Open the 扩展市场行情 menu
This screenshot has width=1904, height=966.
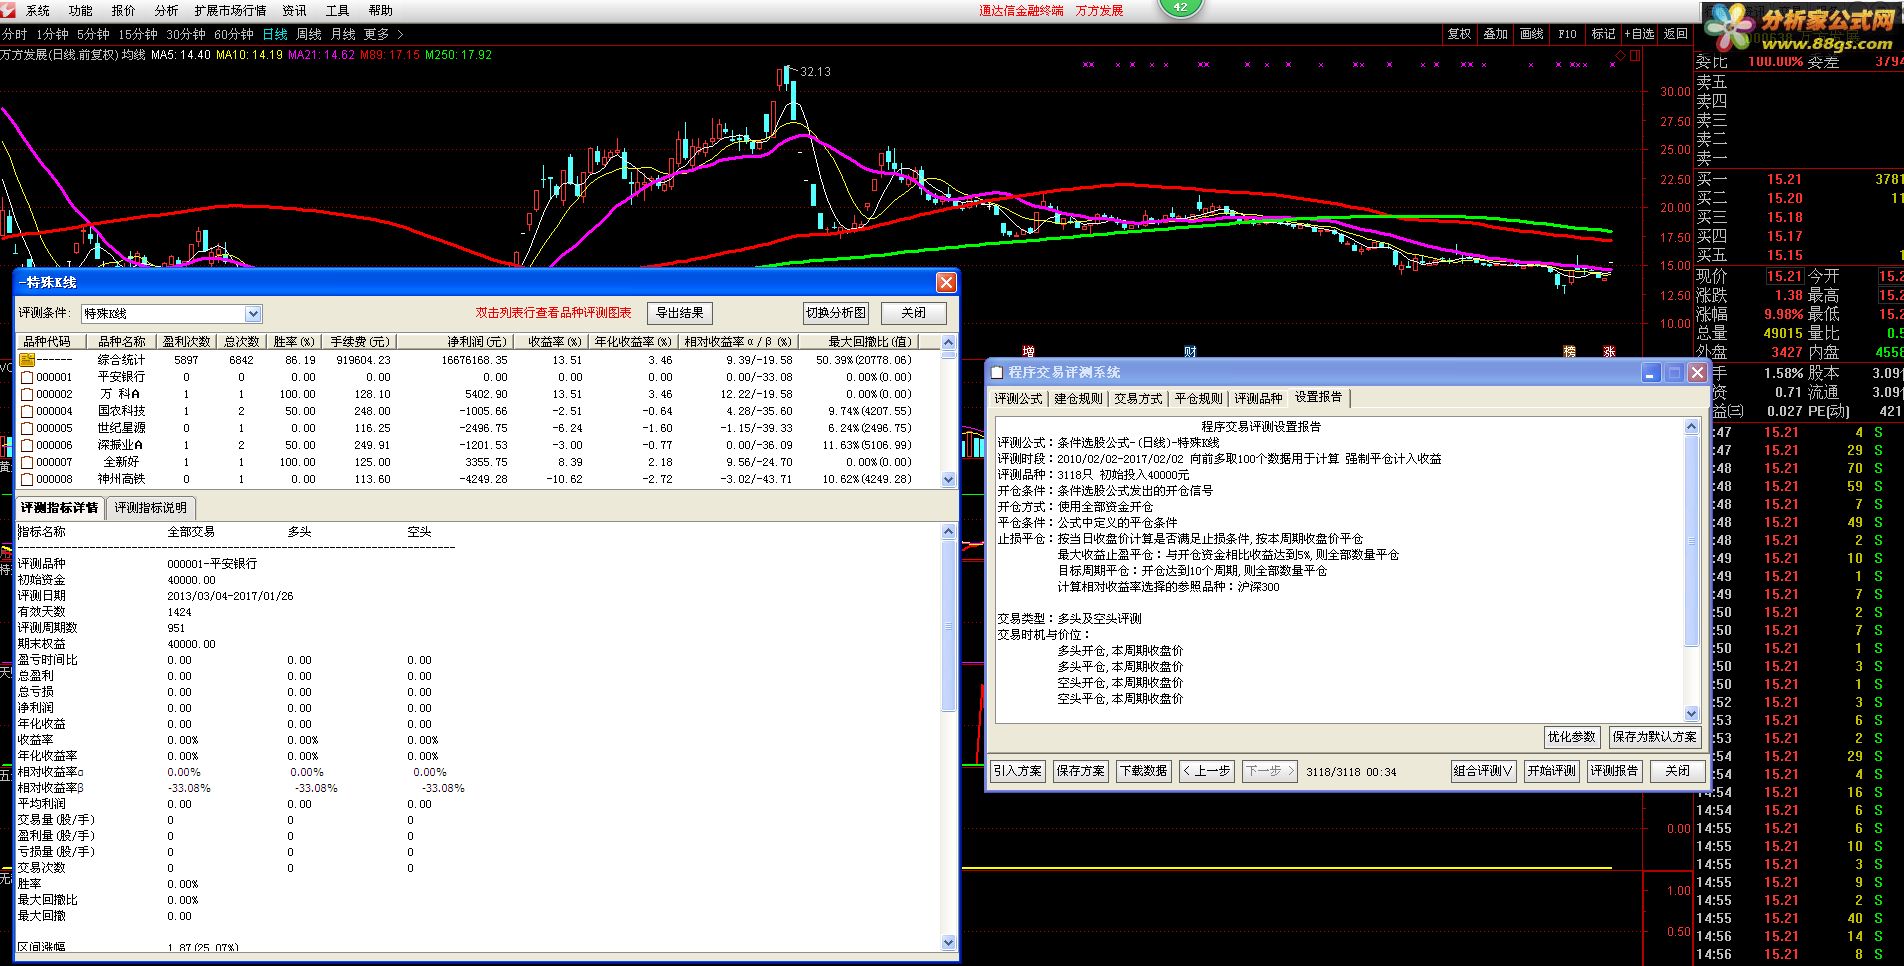pyautogui.click(x=231, y=11)
